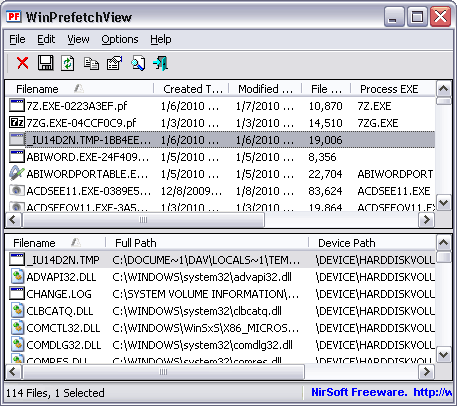Viewport: 457px width, 406px height.
Task: Click lower pane horizontal scrollbar thumb
Action: (163, 372)
